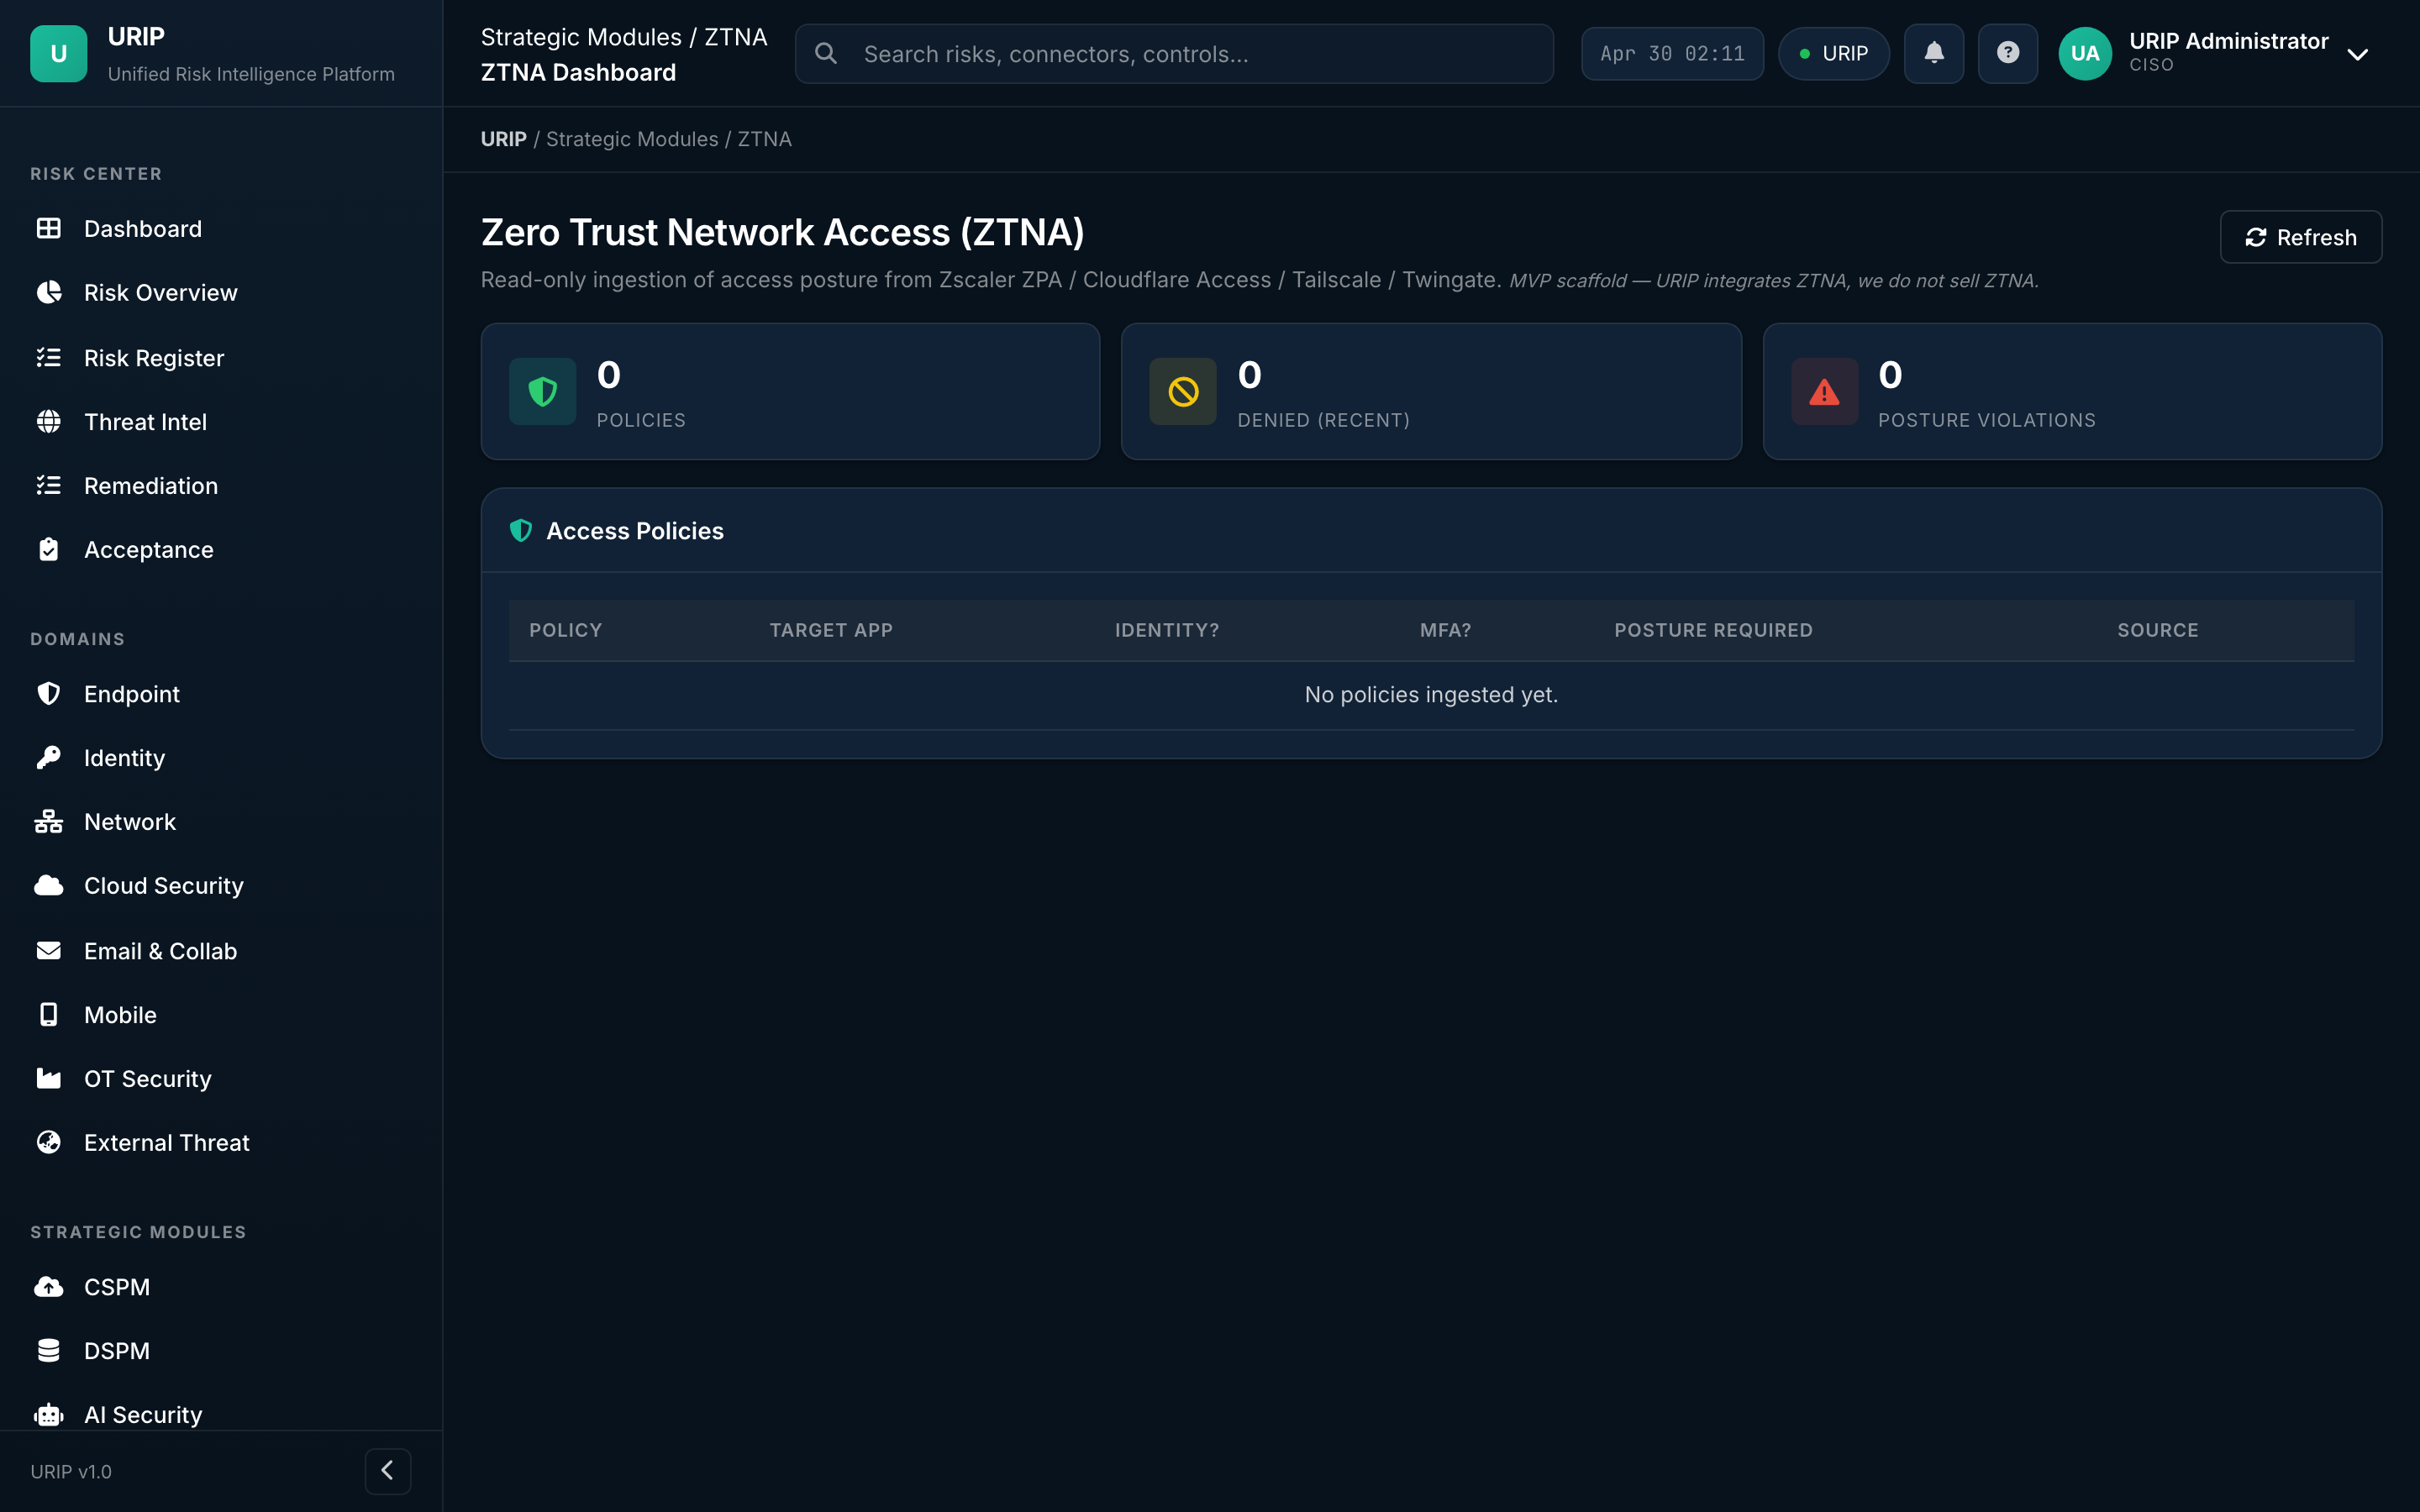Click the Remediation checklist icon
2420x1512 pixels.
[x=48, y=486]
